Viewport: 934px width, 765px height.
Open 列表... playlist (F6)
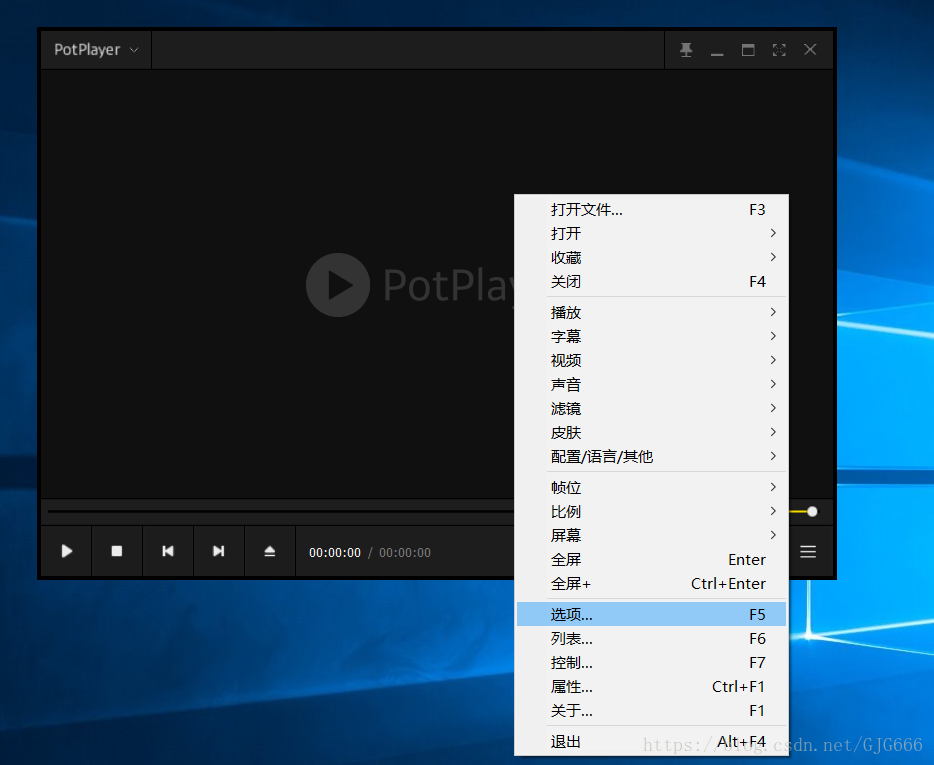click(652, 639)
